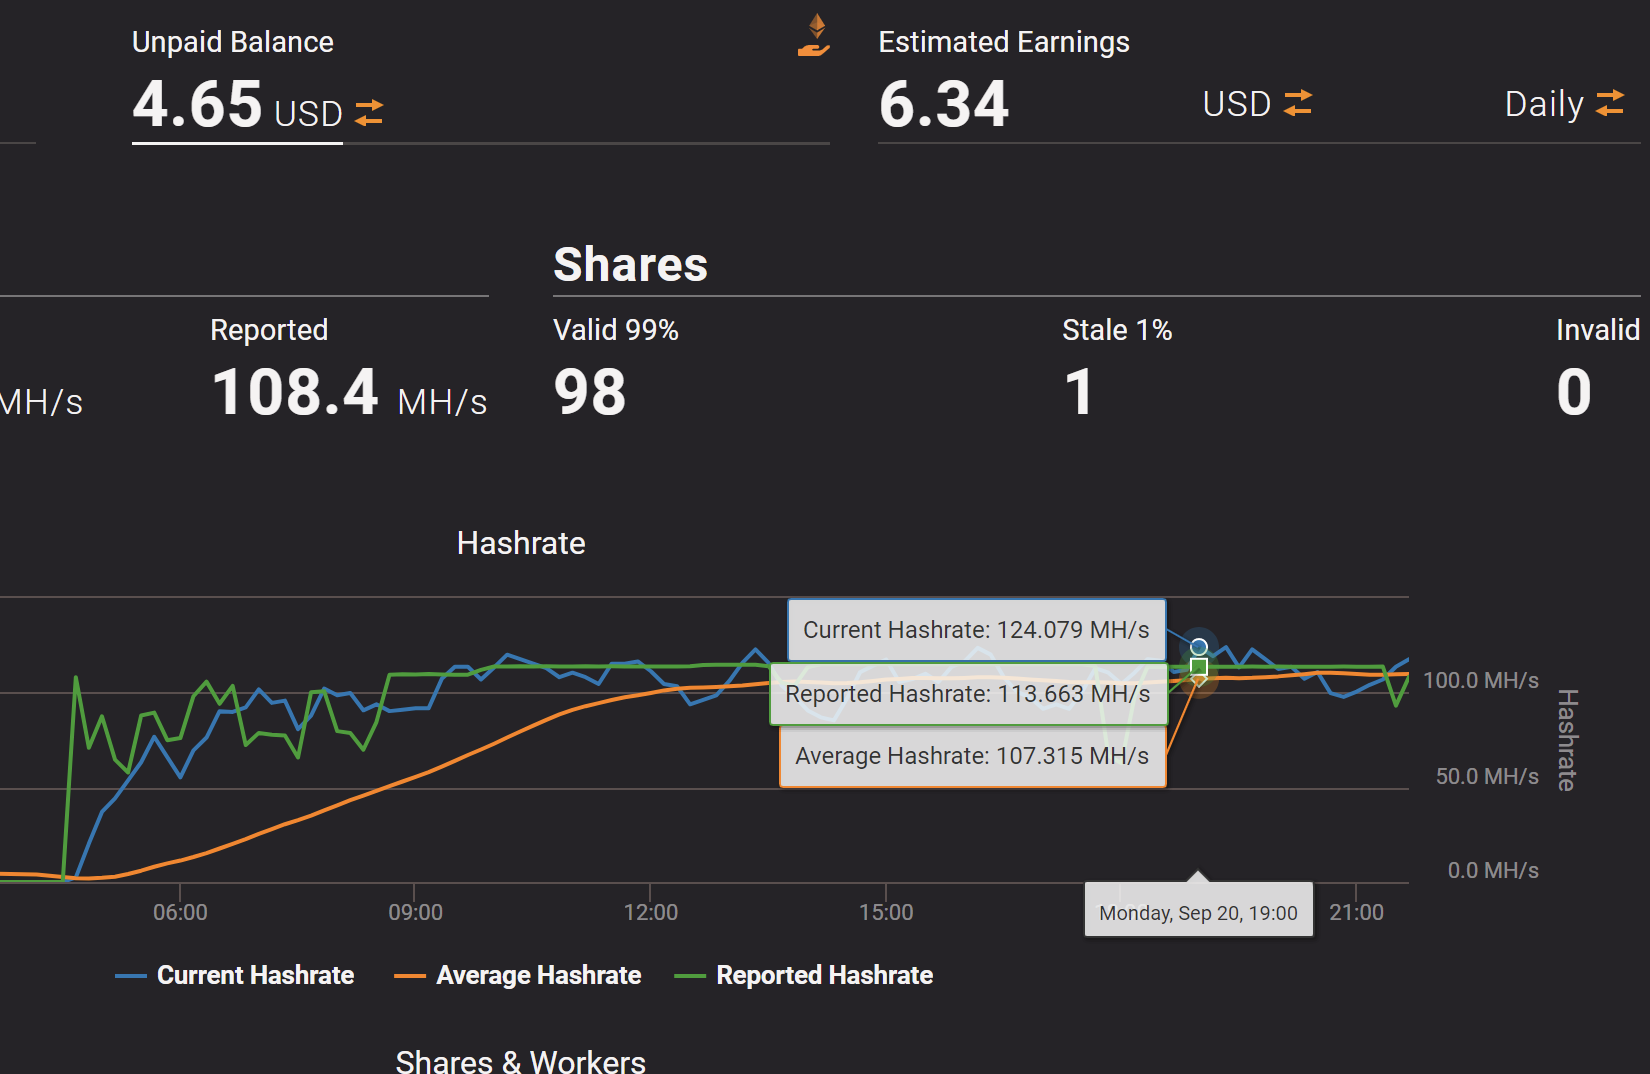Image resolution: width=1650 pixels, height=1074 pixels.
Task: Click the green Reported Hashrate legend line
Action: 690,976
